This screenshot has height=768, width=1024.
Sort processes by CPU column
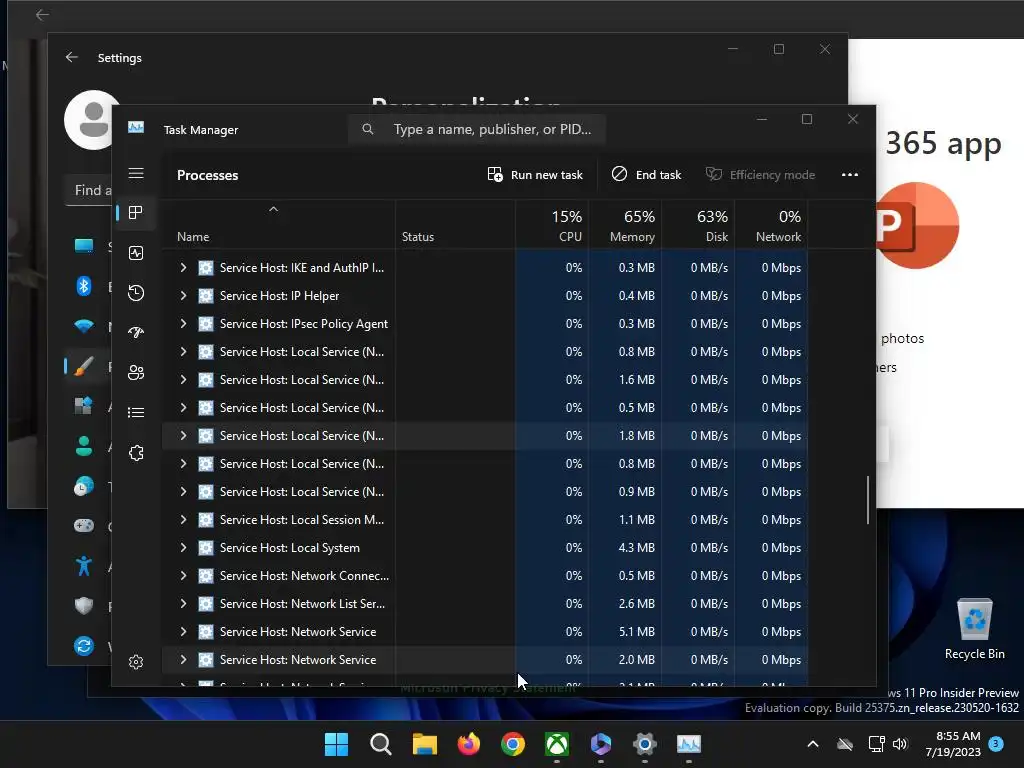pos(552,225)
